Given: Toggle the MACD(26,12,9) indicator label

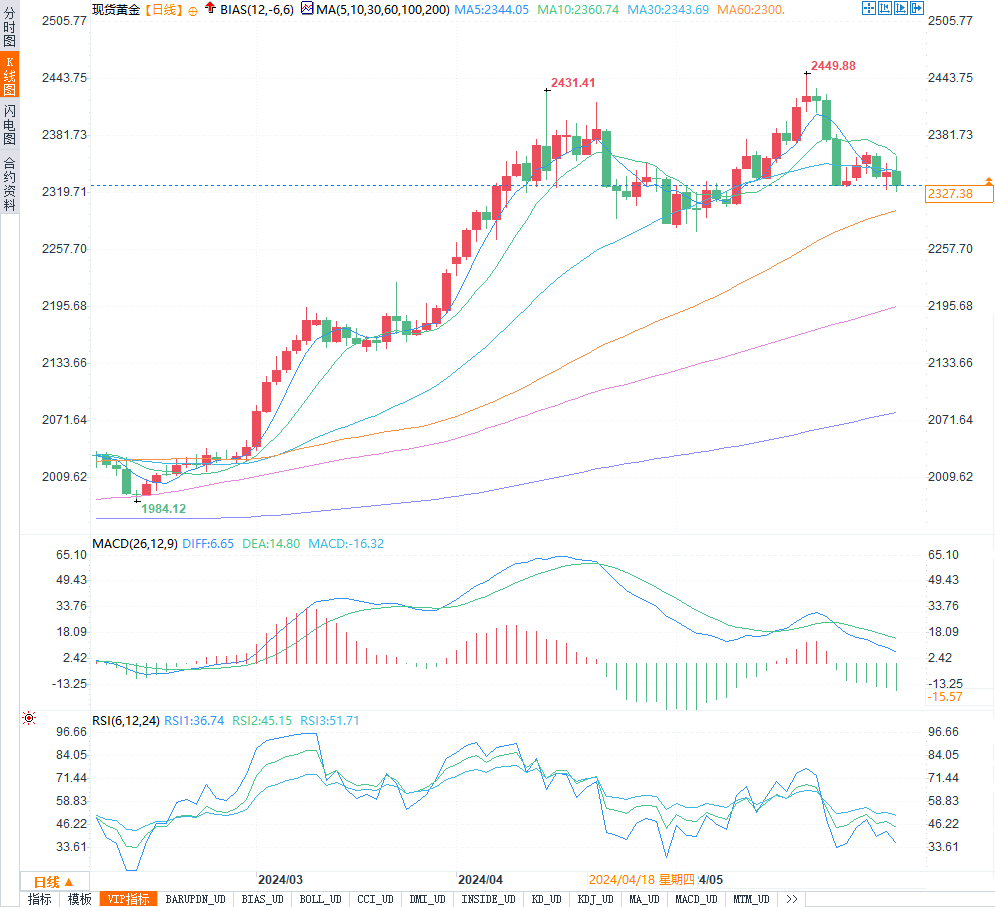Looking at the screenshot, I should (134, 544).
